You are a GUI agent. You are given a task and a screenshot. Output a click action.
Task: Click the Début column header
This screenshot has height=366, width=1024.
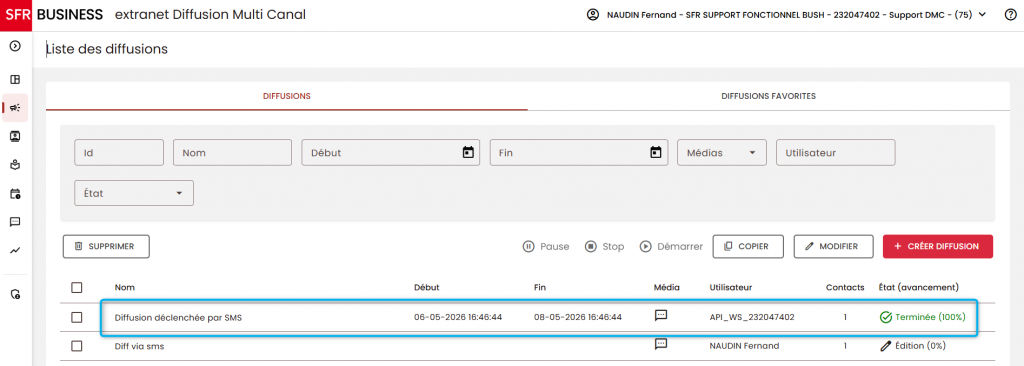point(426,287)
